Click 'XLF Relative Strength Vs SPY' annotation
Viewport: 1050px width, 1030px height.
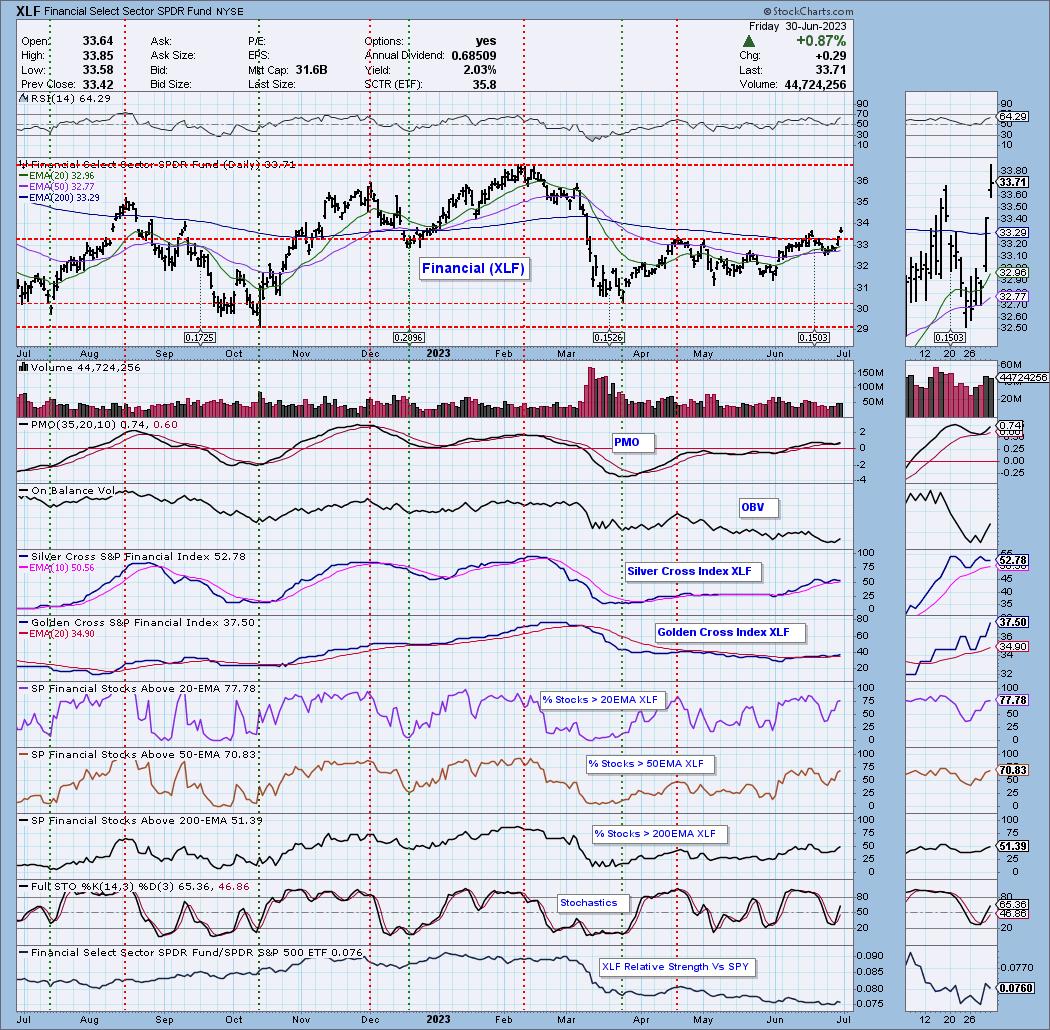click(678, 967)
